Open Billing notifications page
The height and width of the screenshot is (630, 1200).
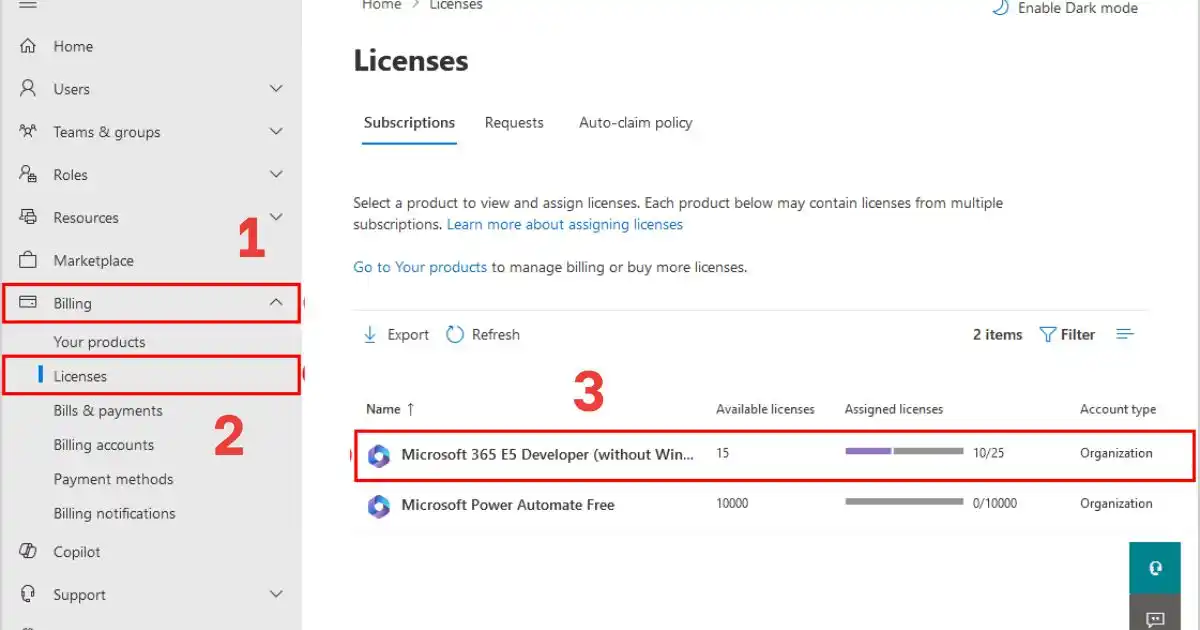point(114,513)
